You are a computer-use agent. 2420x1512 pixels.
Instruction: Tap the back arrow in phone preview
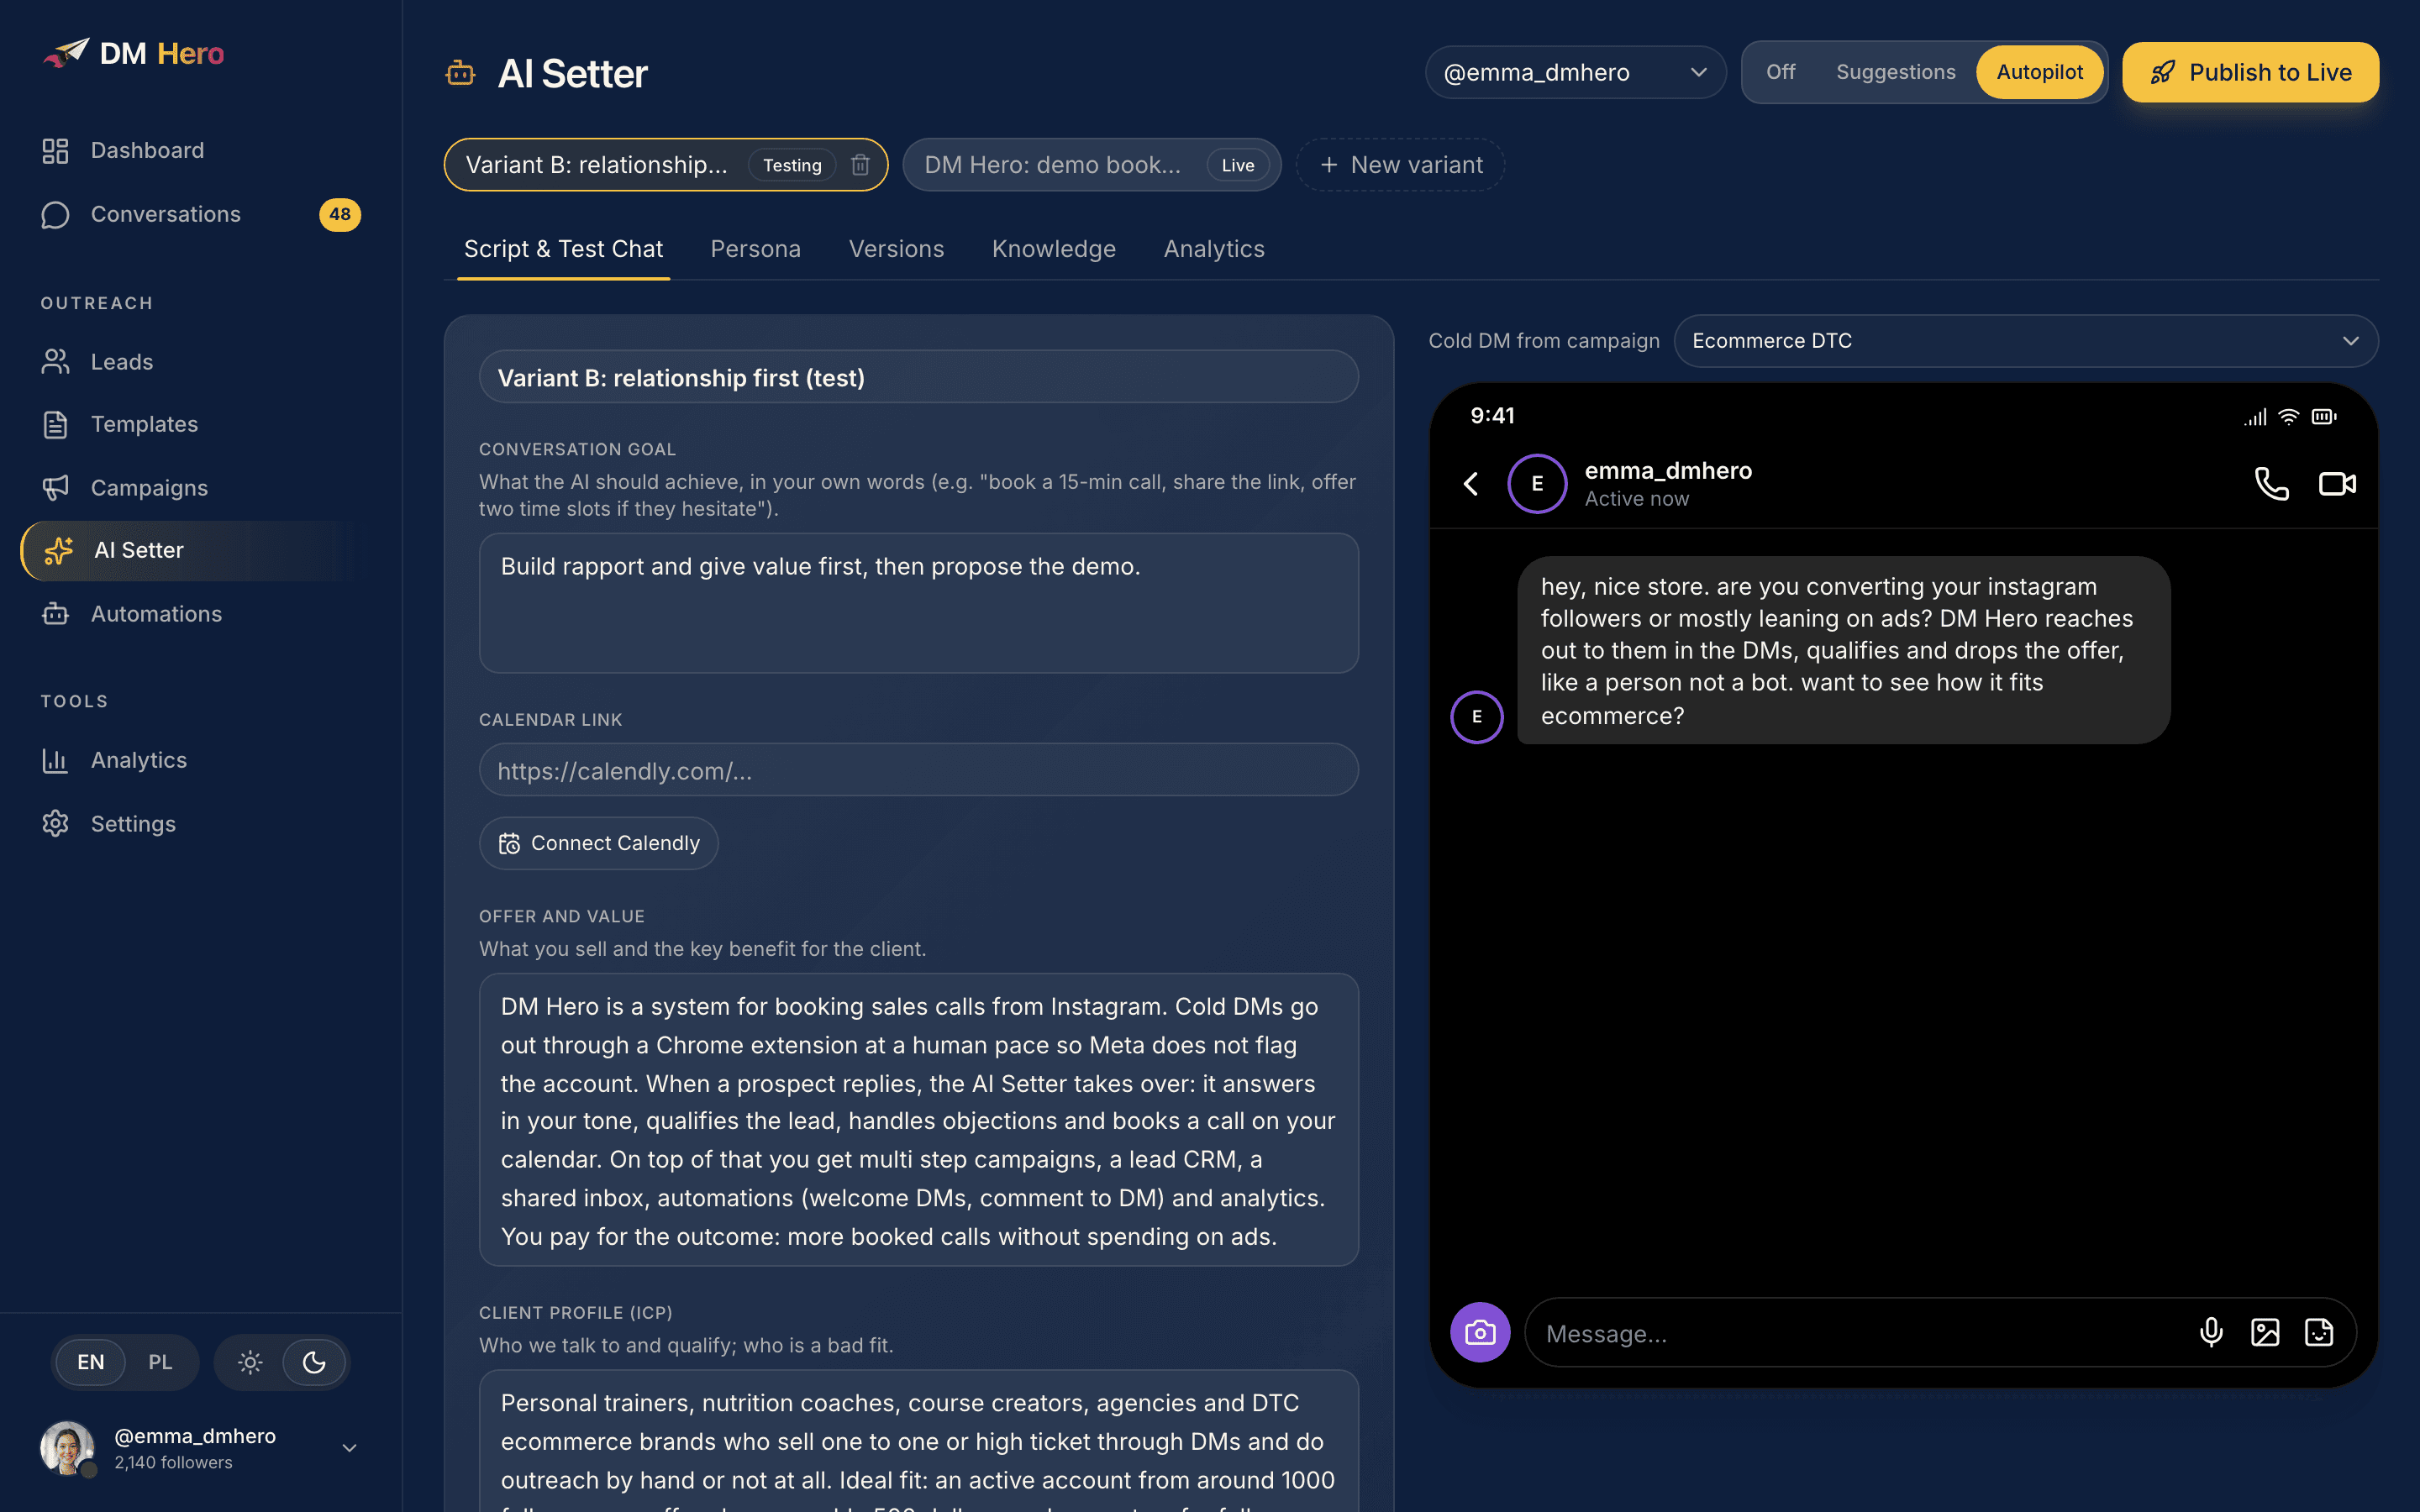[1470, 484]
